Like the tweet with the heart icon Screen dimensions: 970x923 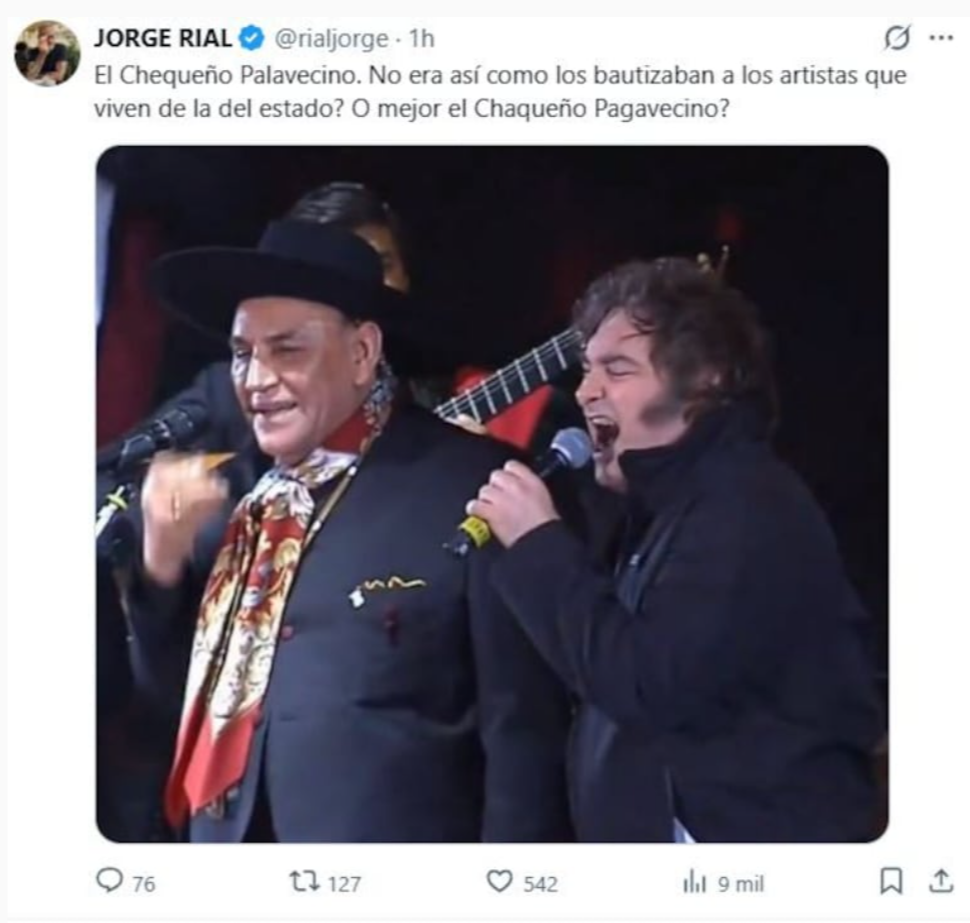[499, 882]
